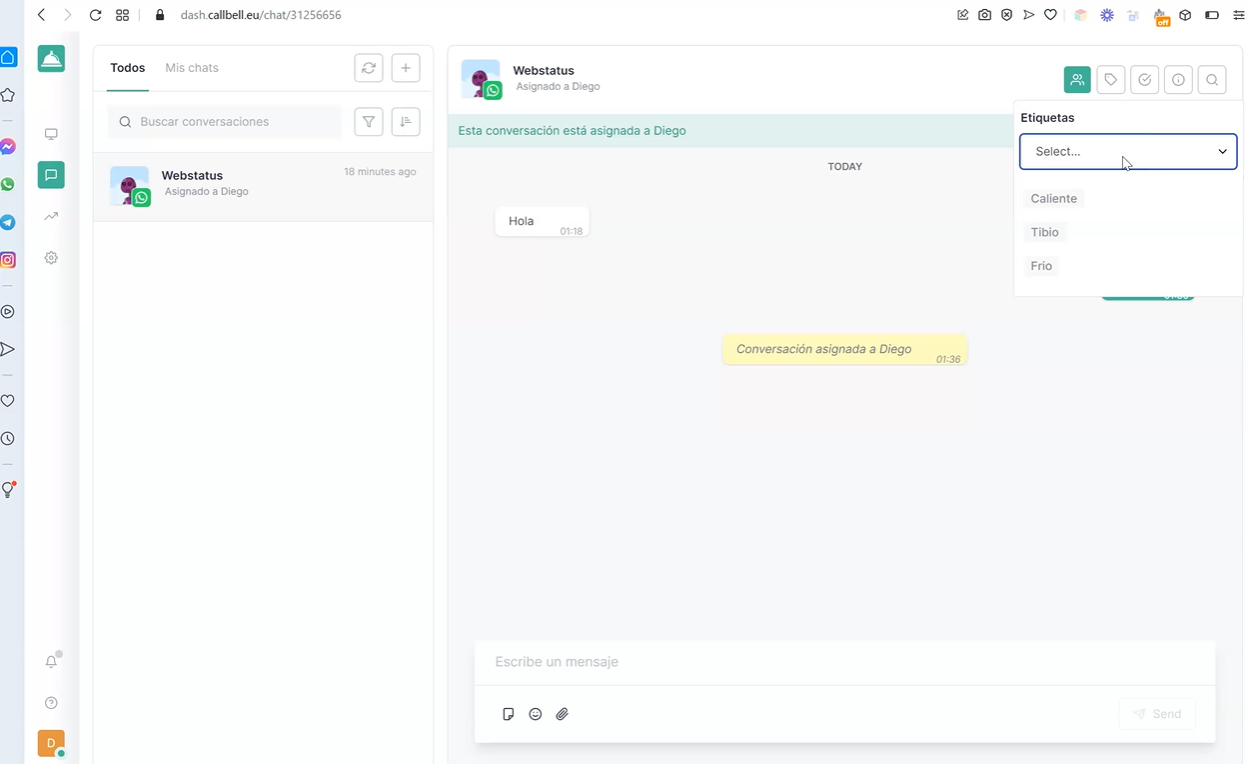
Task: Open the Webstatus conversation in list
Action: tap(263, 187)
